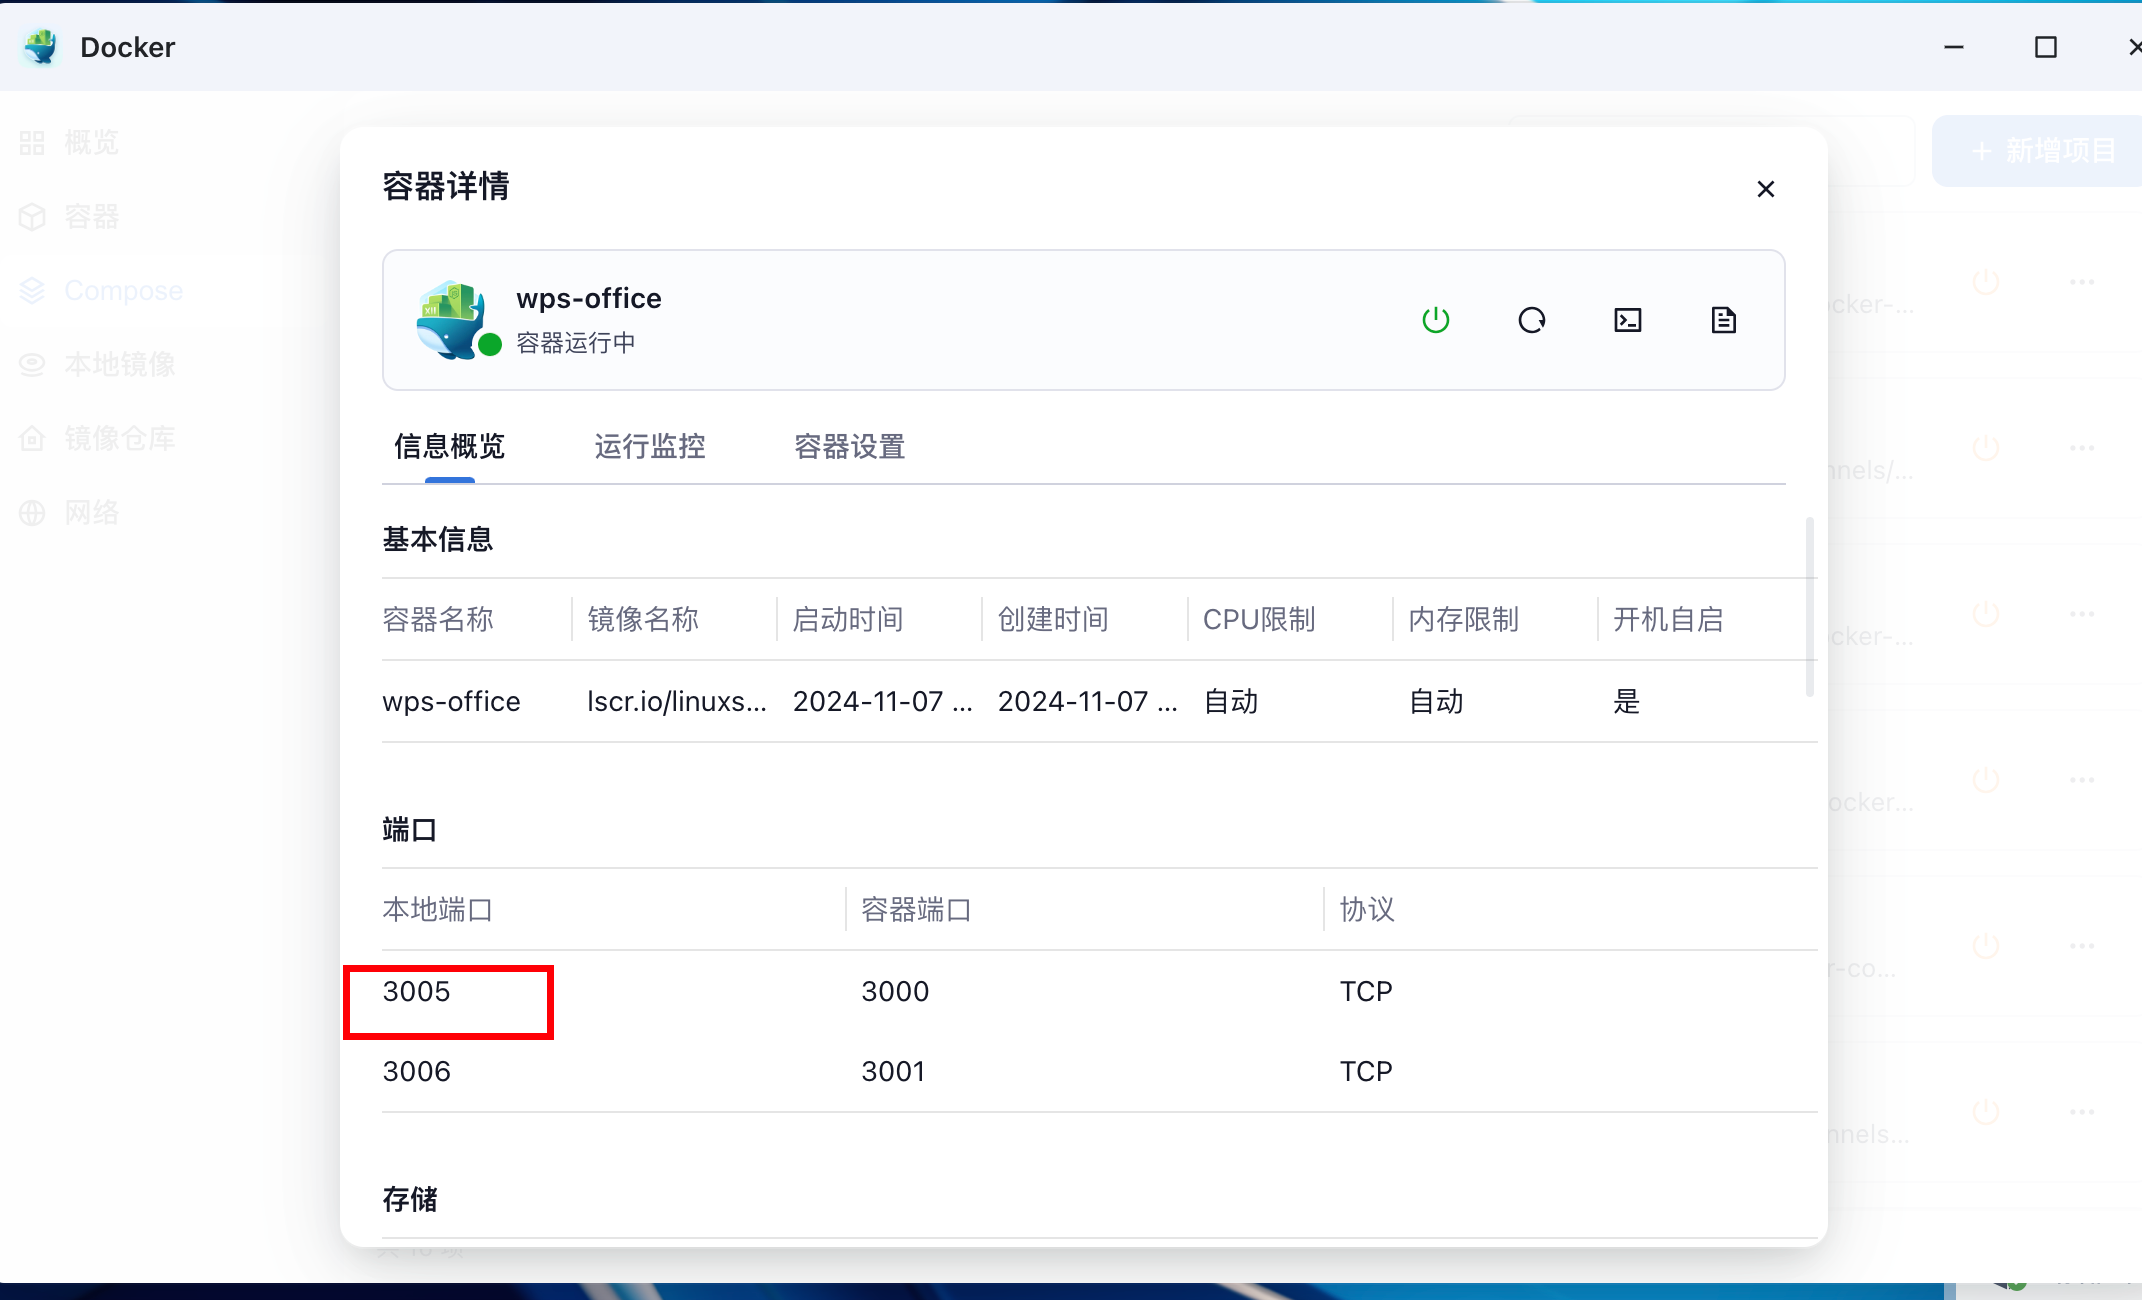Click the 容器名称 column header
The height and width of the screenshot is (1300, 2142).
tap(438, 619)
